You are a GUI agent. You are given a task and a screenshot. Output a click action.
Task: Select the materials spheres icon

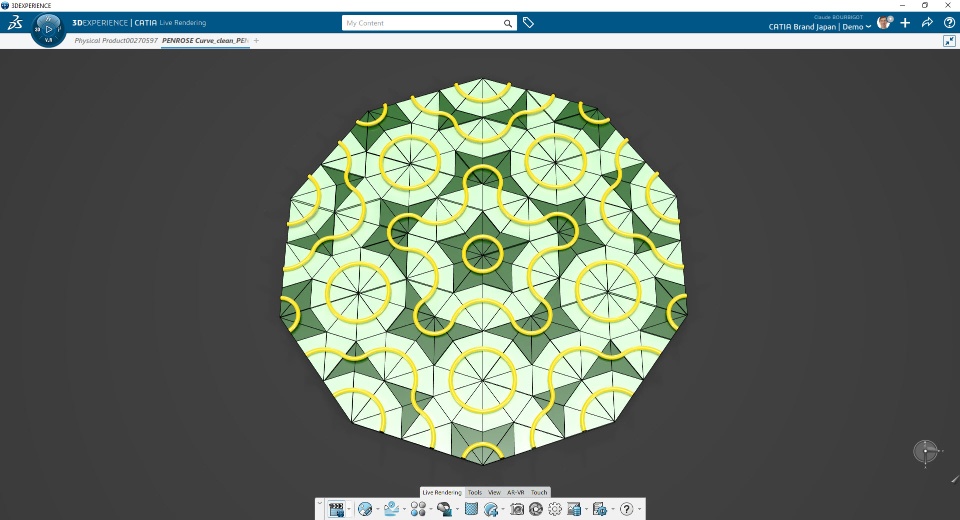418,509
